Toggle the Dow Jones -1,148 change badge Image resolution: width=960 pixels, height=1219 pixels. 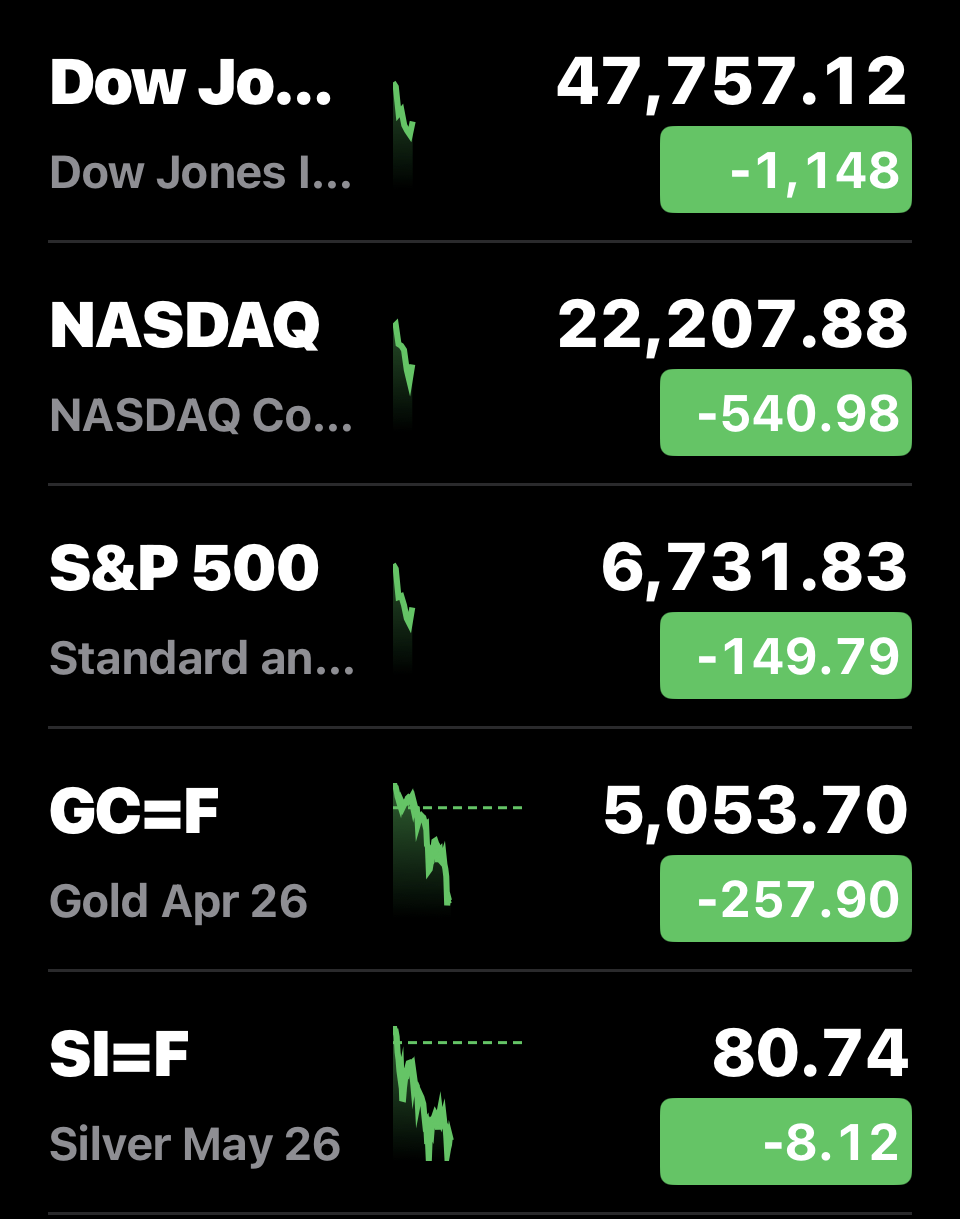pyautogui.click(x=785, y=170)
